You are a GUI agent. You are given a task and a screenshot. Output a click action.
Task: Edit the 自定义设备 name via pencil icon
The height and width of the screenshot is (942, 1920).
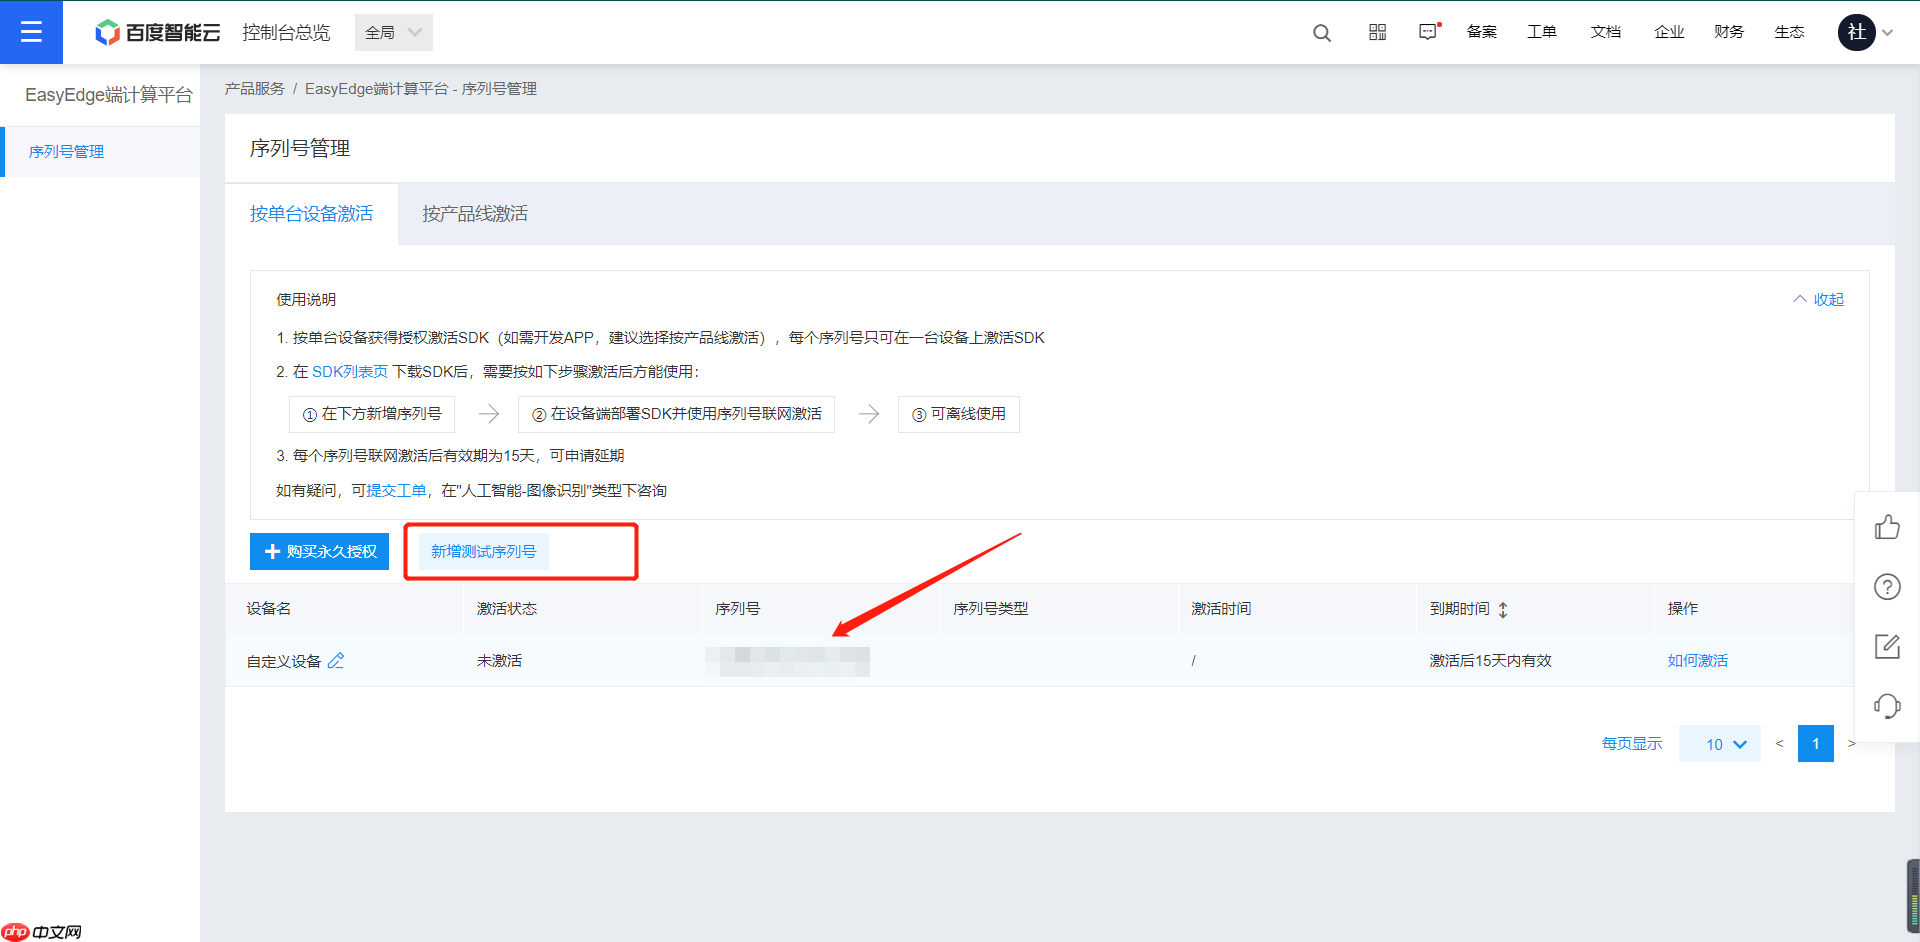[337, 660]
